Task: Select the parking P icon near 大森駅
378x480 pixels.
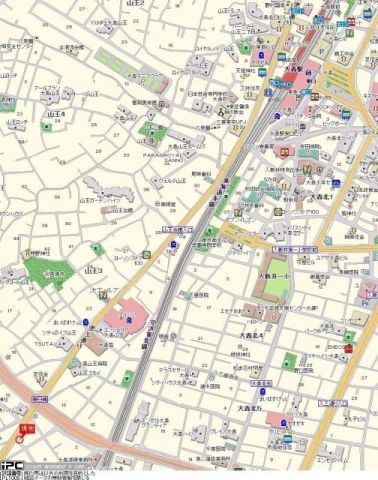Action: coord(321,52)
